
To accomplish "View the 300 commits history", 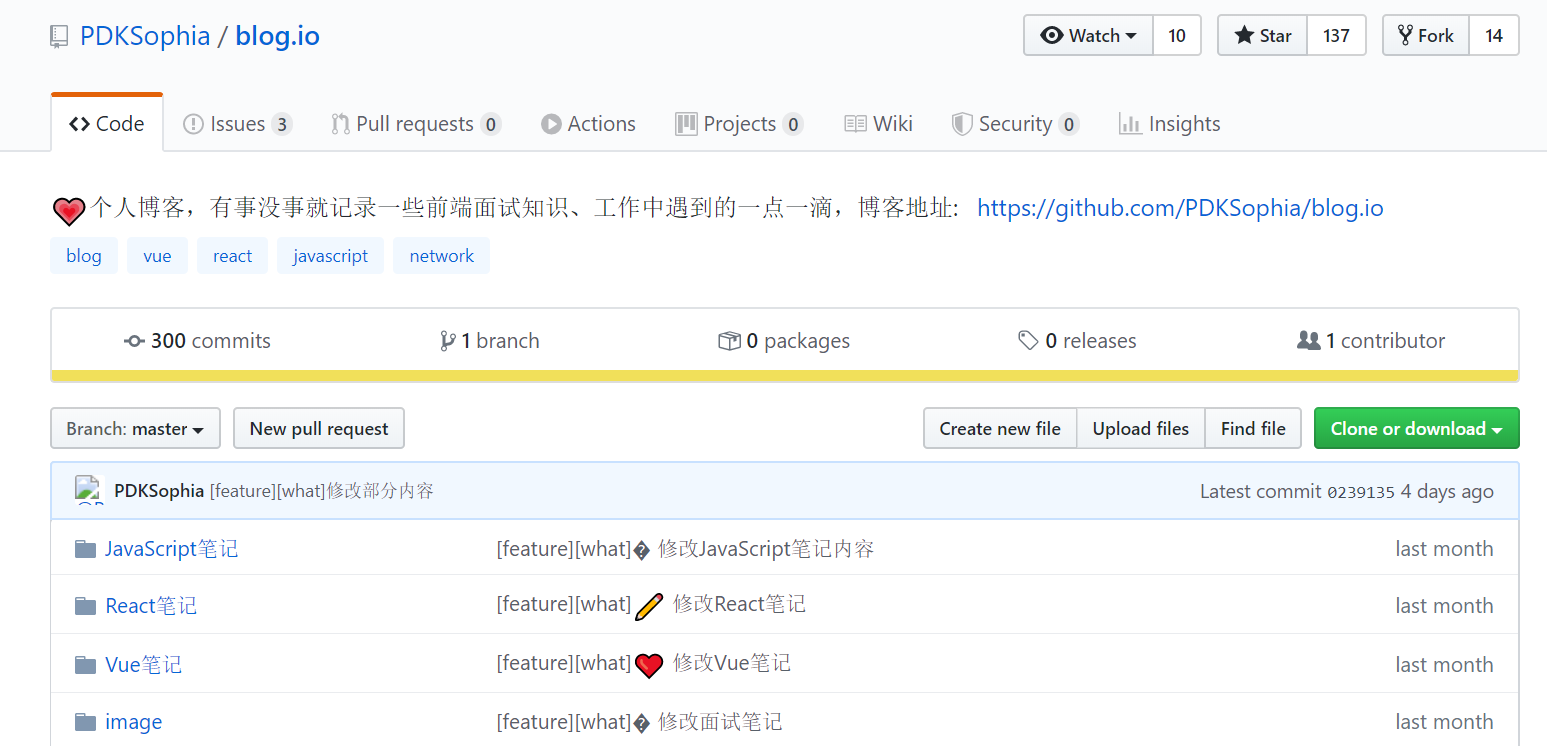I will [x=197, y=341].
